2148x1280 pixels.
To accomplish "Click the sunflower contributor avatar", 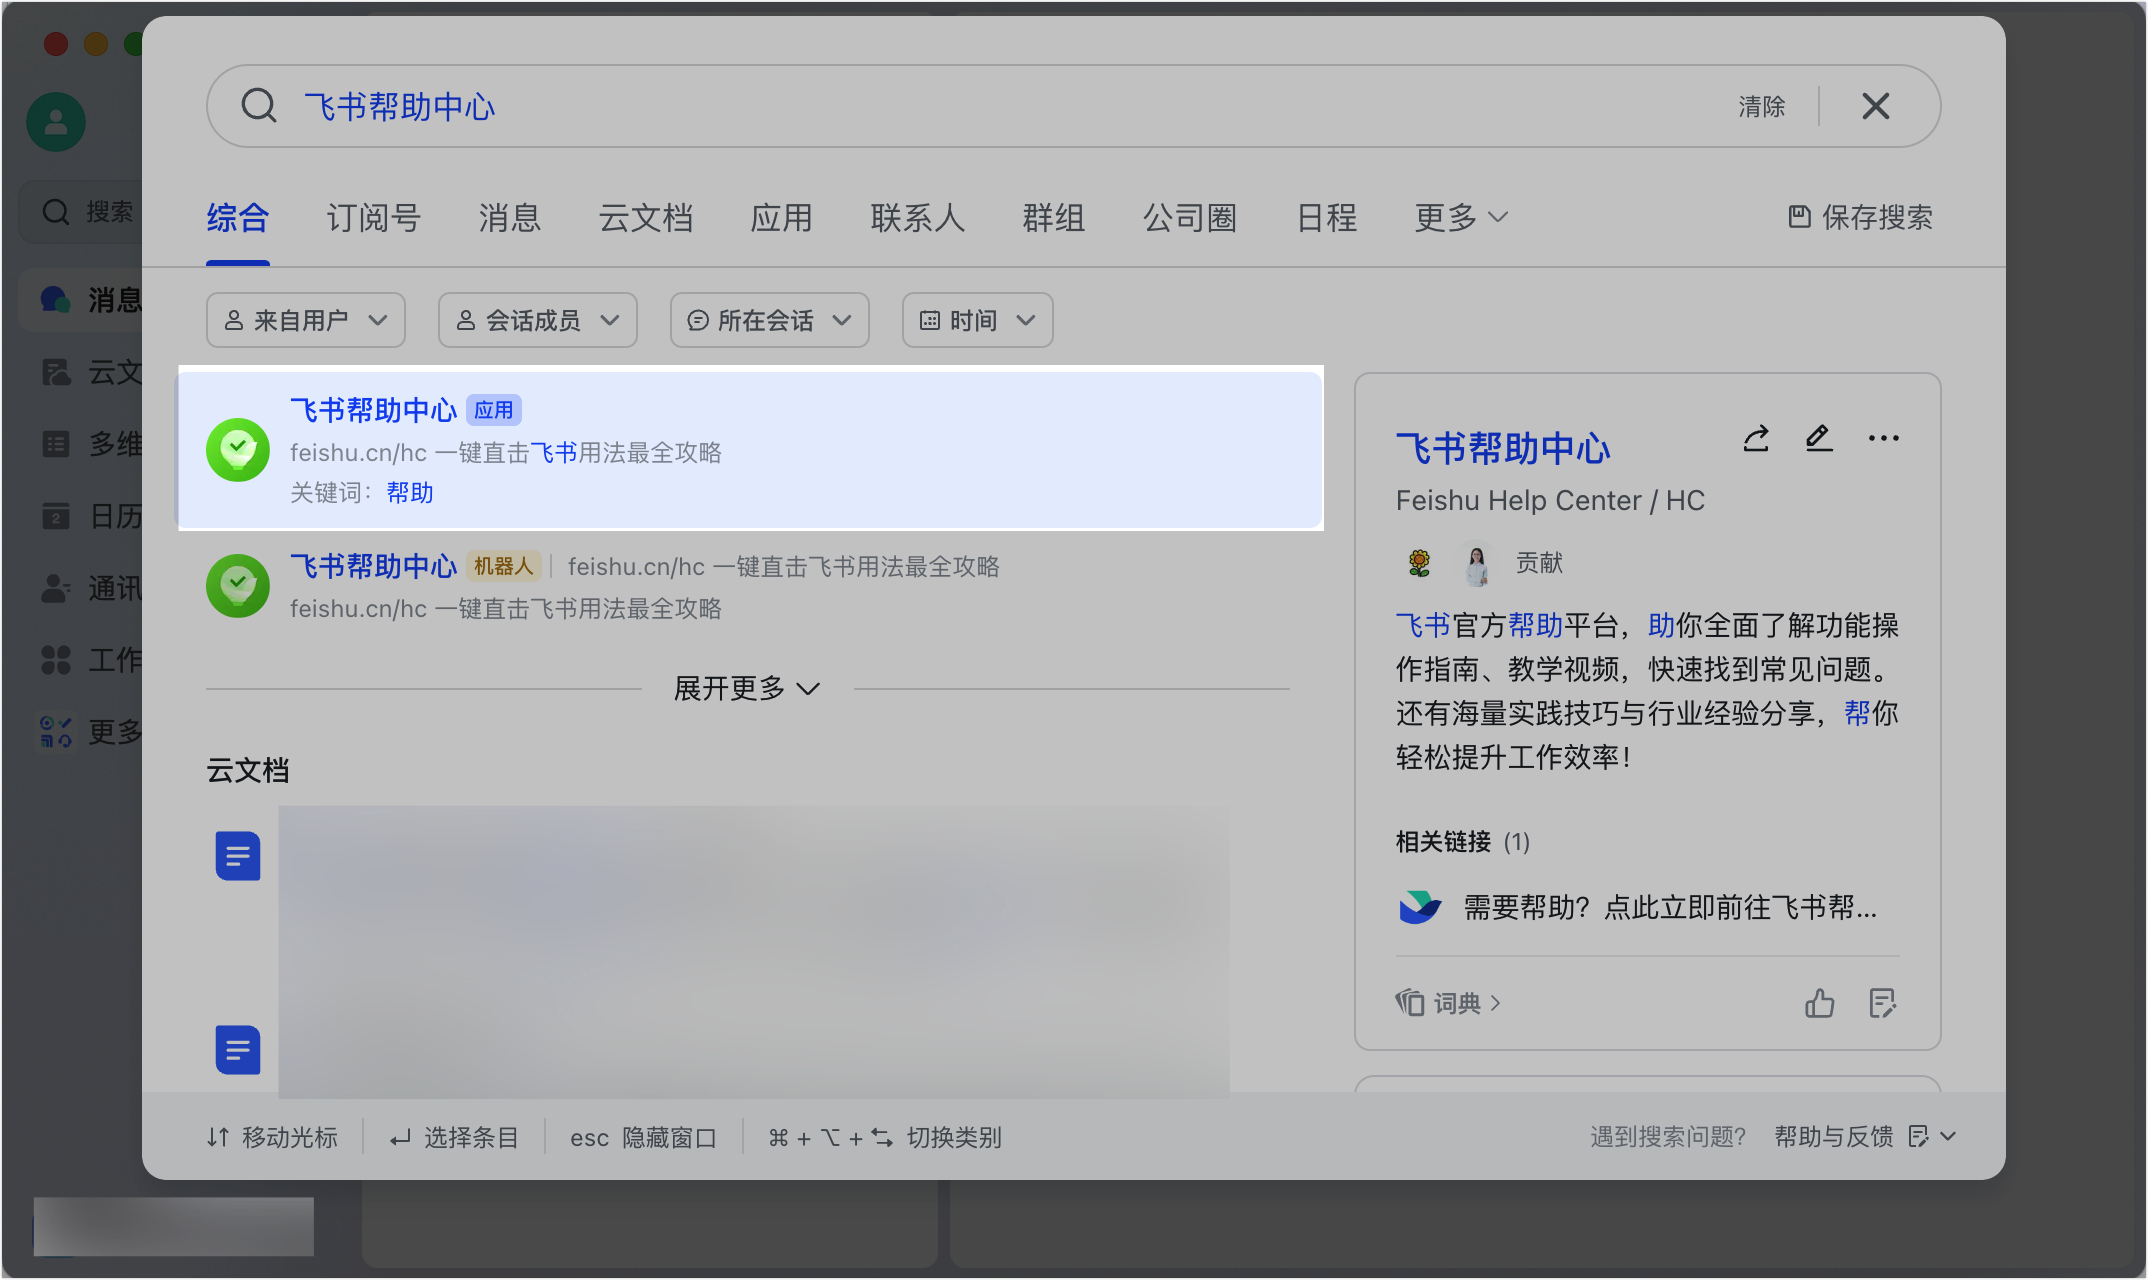I will tap(1419, 563).
